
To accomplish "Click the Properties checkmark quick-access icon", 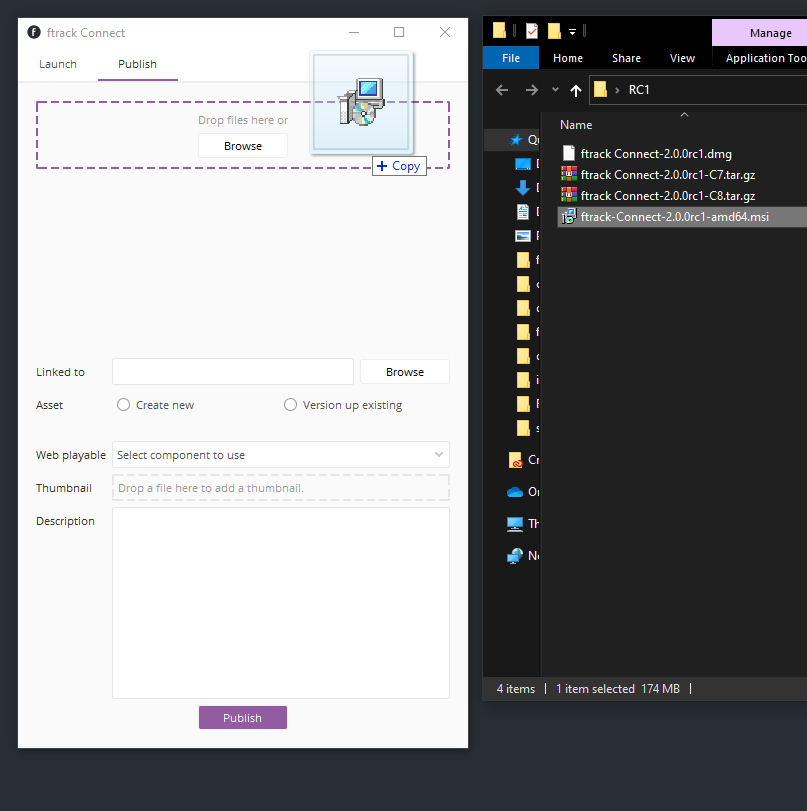I will point(532,31).
